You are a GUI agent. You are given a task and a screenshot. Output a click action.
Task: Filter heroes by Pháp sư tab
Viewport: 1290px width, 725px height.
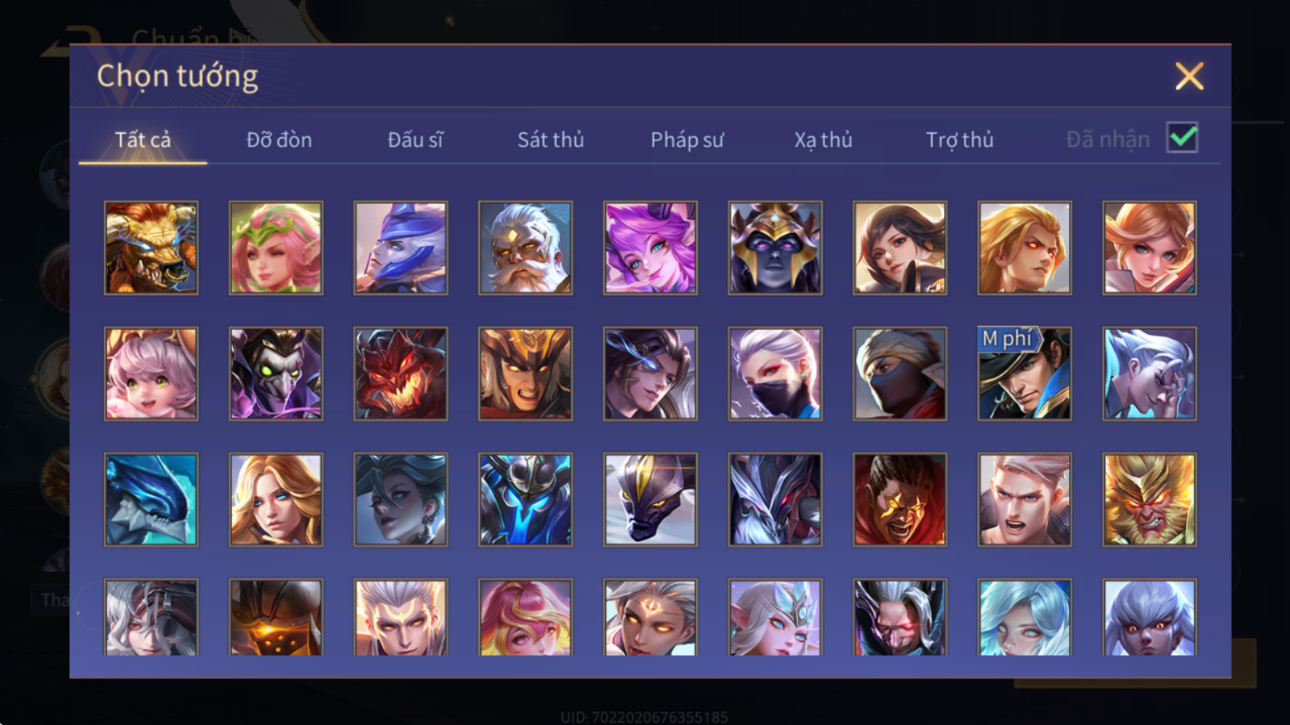coord(687,140)
